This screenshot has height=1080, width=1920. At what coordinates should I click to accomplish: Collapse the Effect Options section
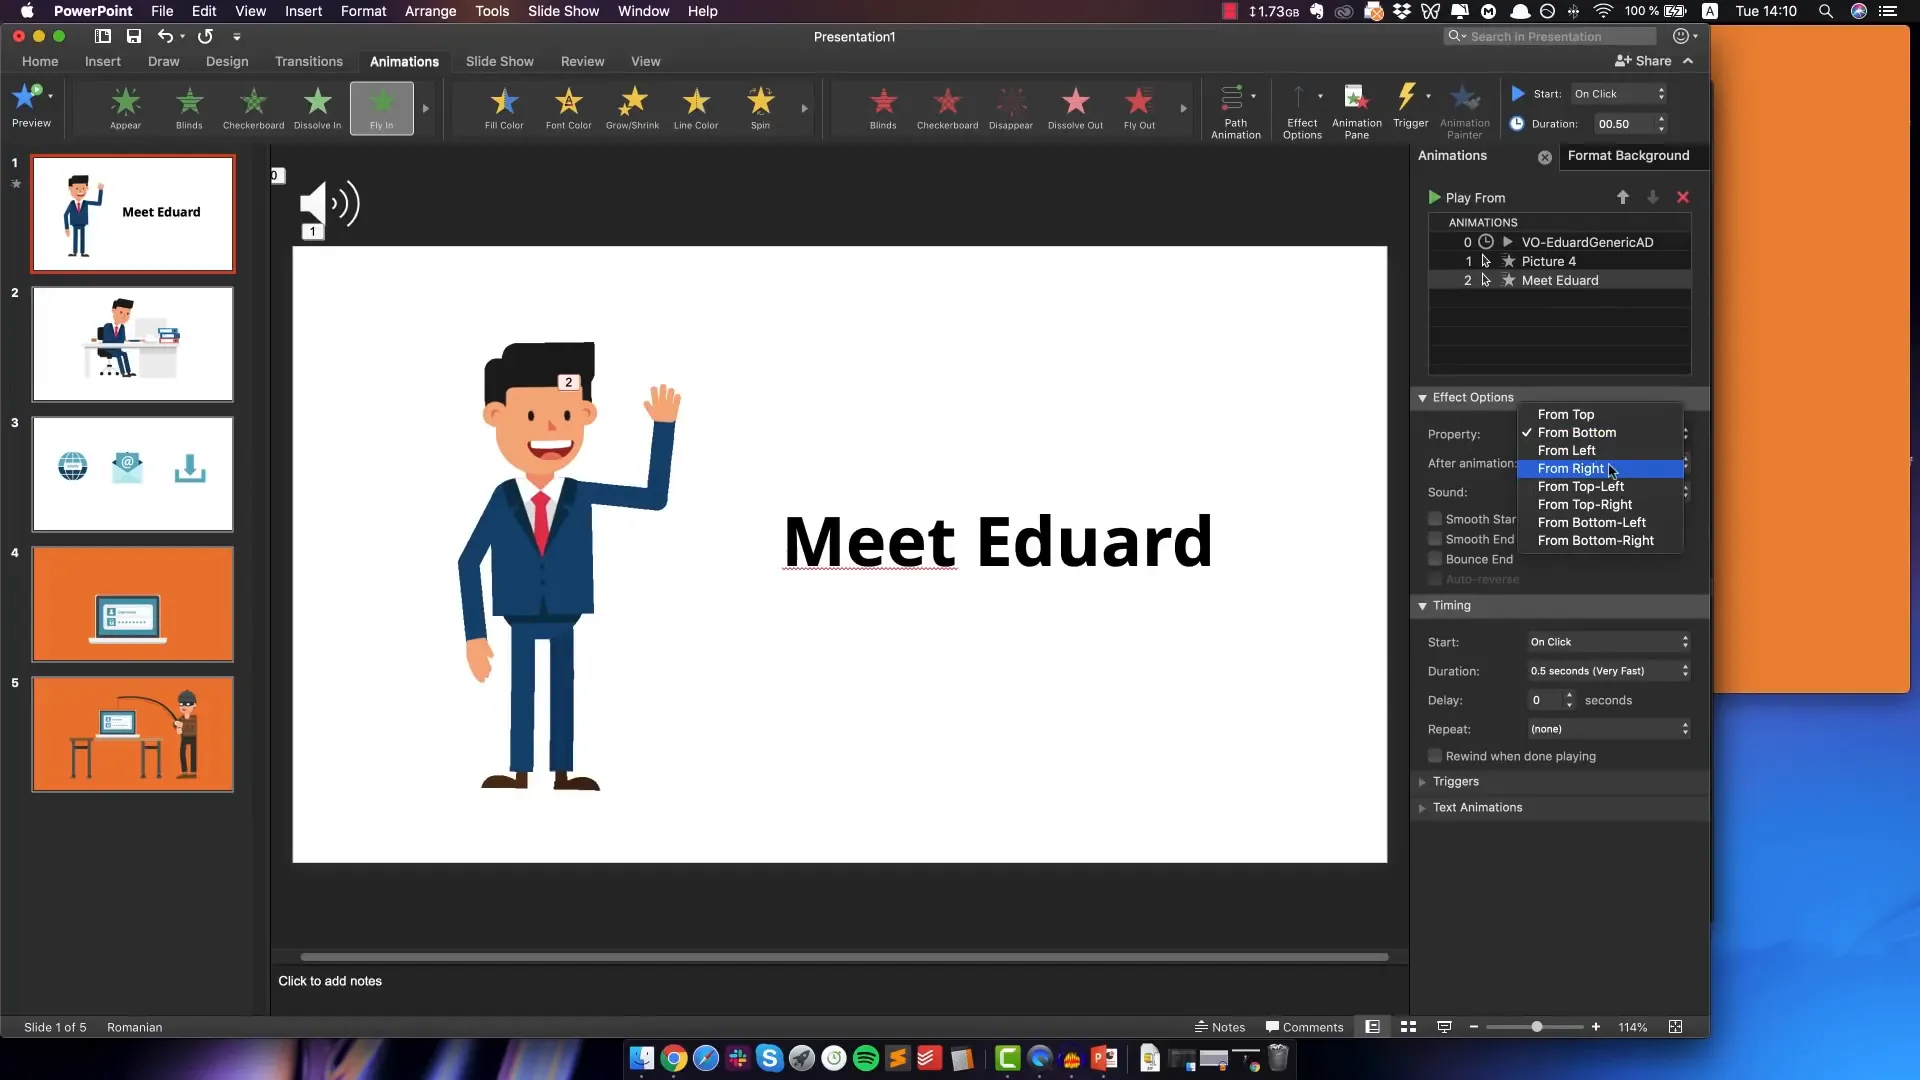pyautogui.click(x=1422, y=398)
